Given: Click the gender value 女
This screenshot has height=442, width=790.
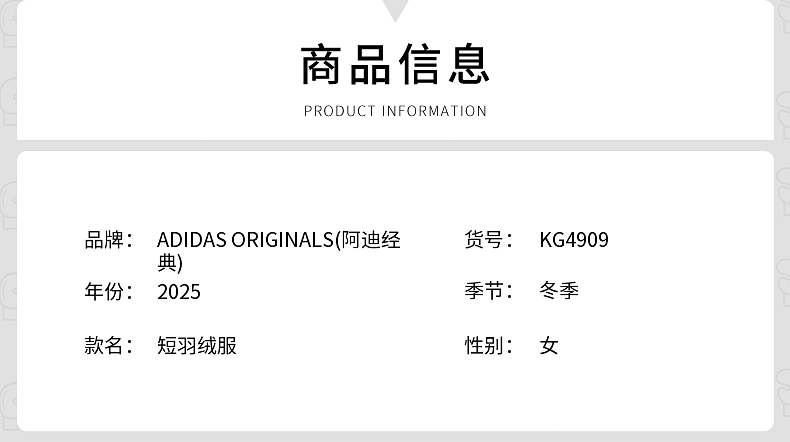Looking at the screenshot, I should [x=549, y=346].
